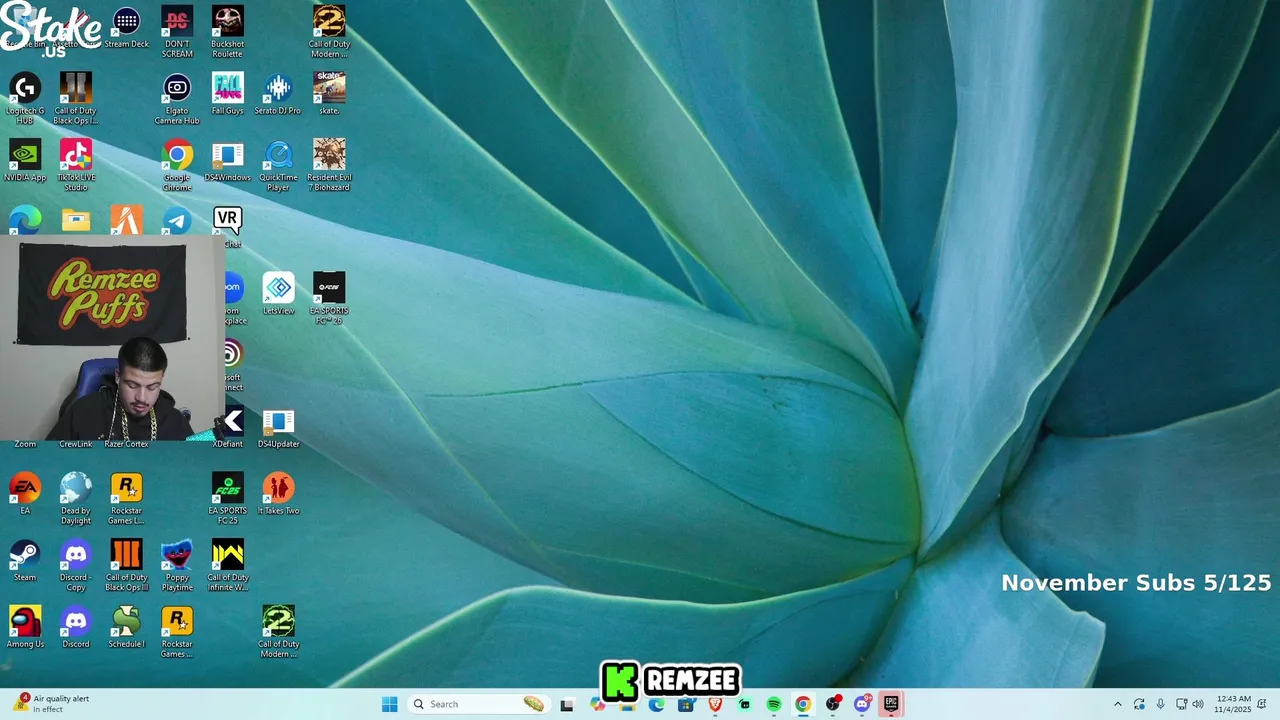The width and height of the screenshot is (1280, 720).
Task: Launch DON'T SCREAM from the desktop
Action: (177, 32)
